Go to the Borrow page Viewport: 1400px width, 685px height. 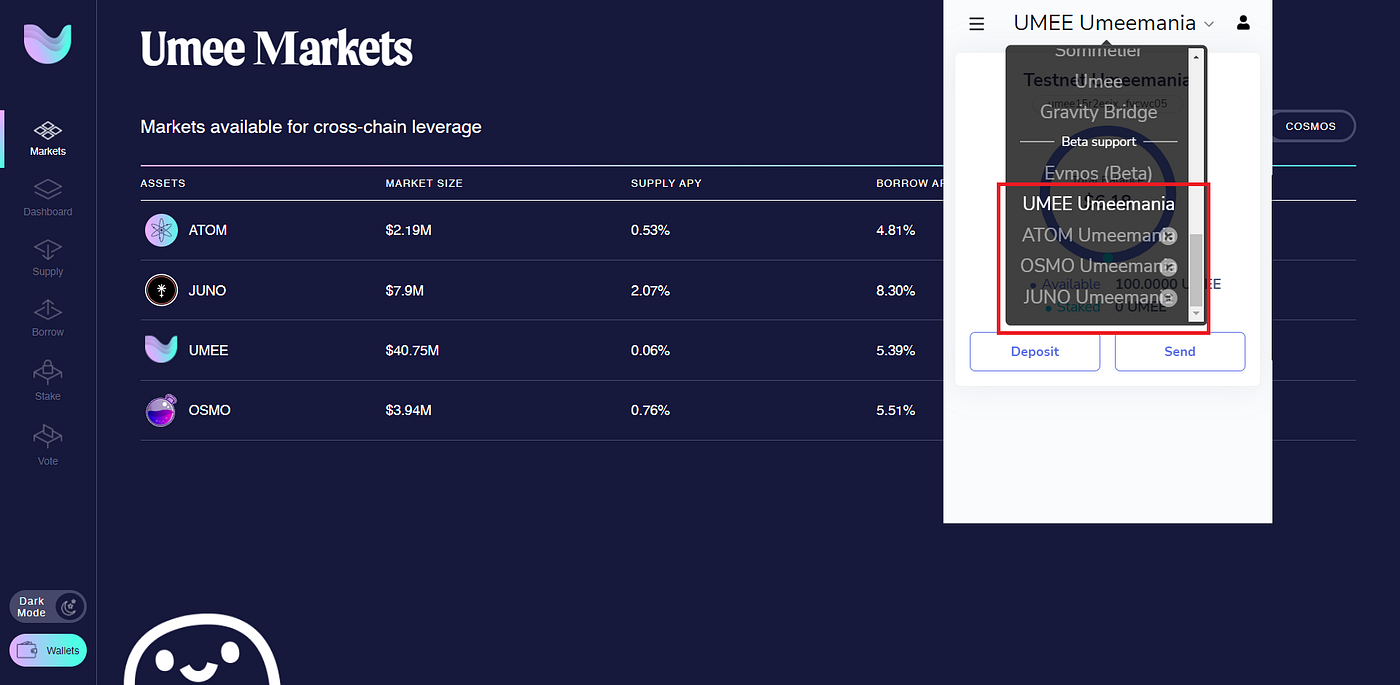[48, 318]
